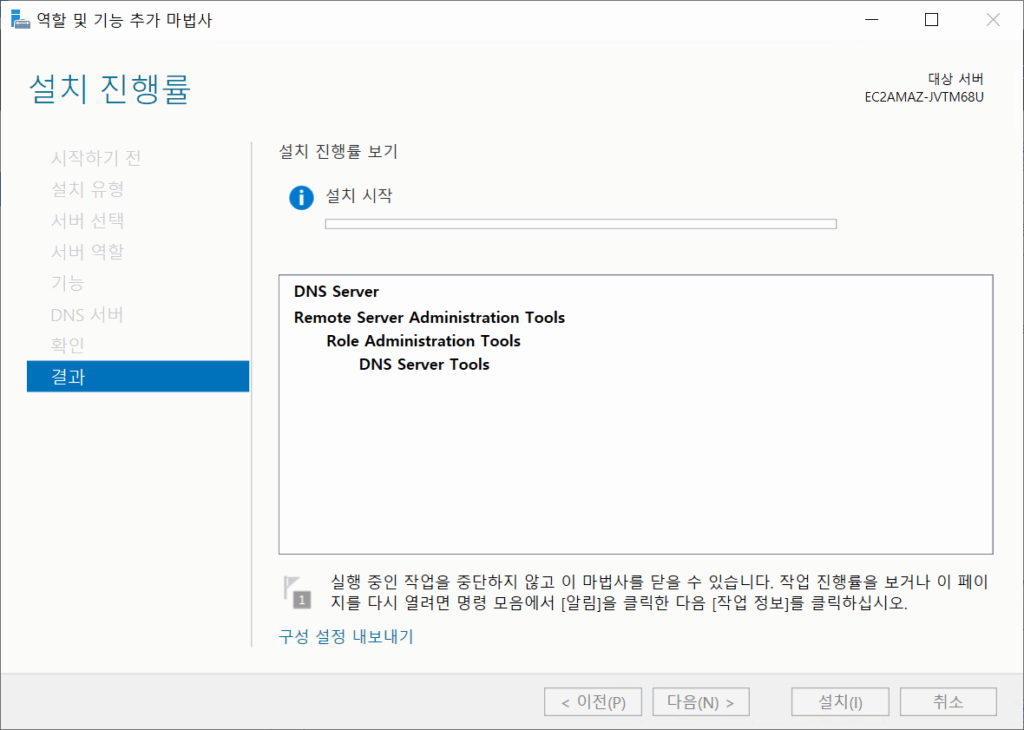
Task: Select DNS Server Tools in results list
Action: (x=424, y=365)
